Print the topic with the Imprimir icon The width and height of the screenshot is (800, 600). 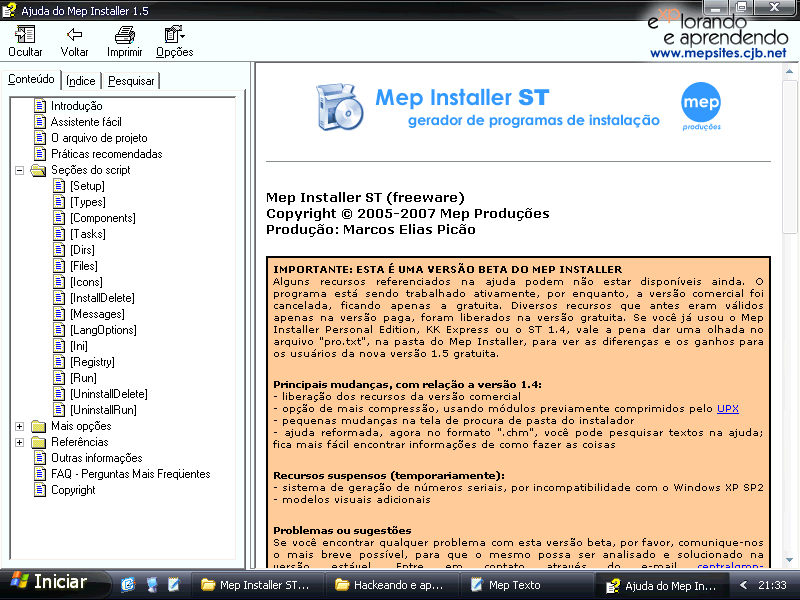[124, 35]
